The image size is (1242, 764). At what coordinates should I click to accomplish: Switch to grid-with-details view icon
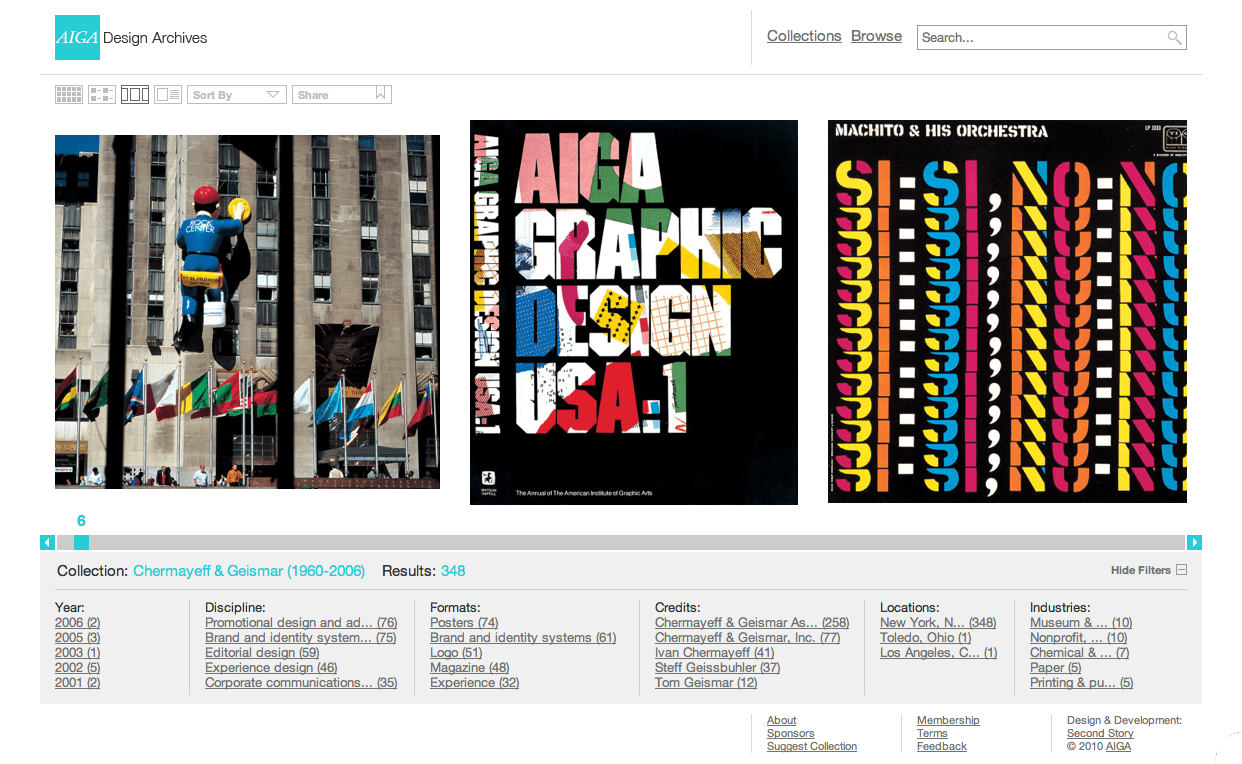point(102,95)
